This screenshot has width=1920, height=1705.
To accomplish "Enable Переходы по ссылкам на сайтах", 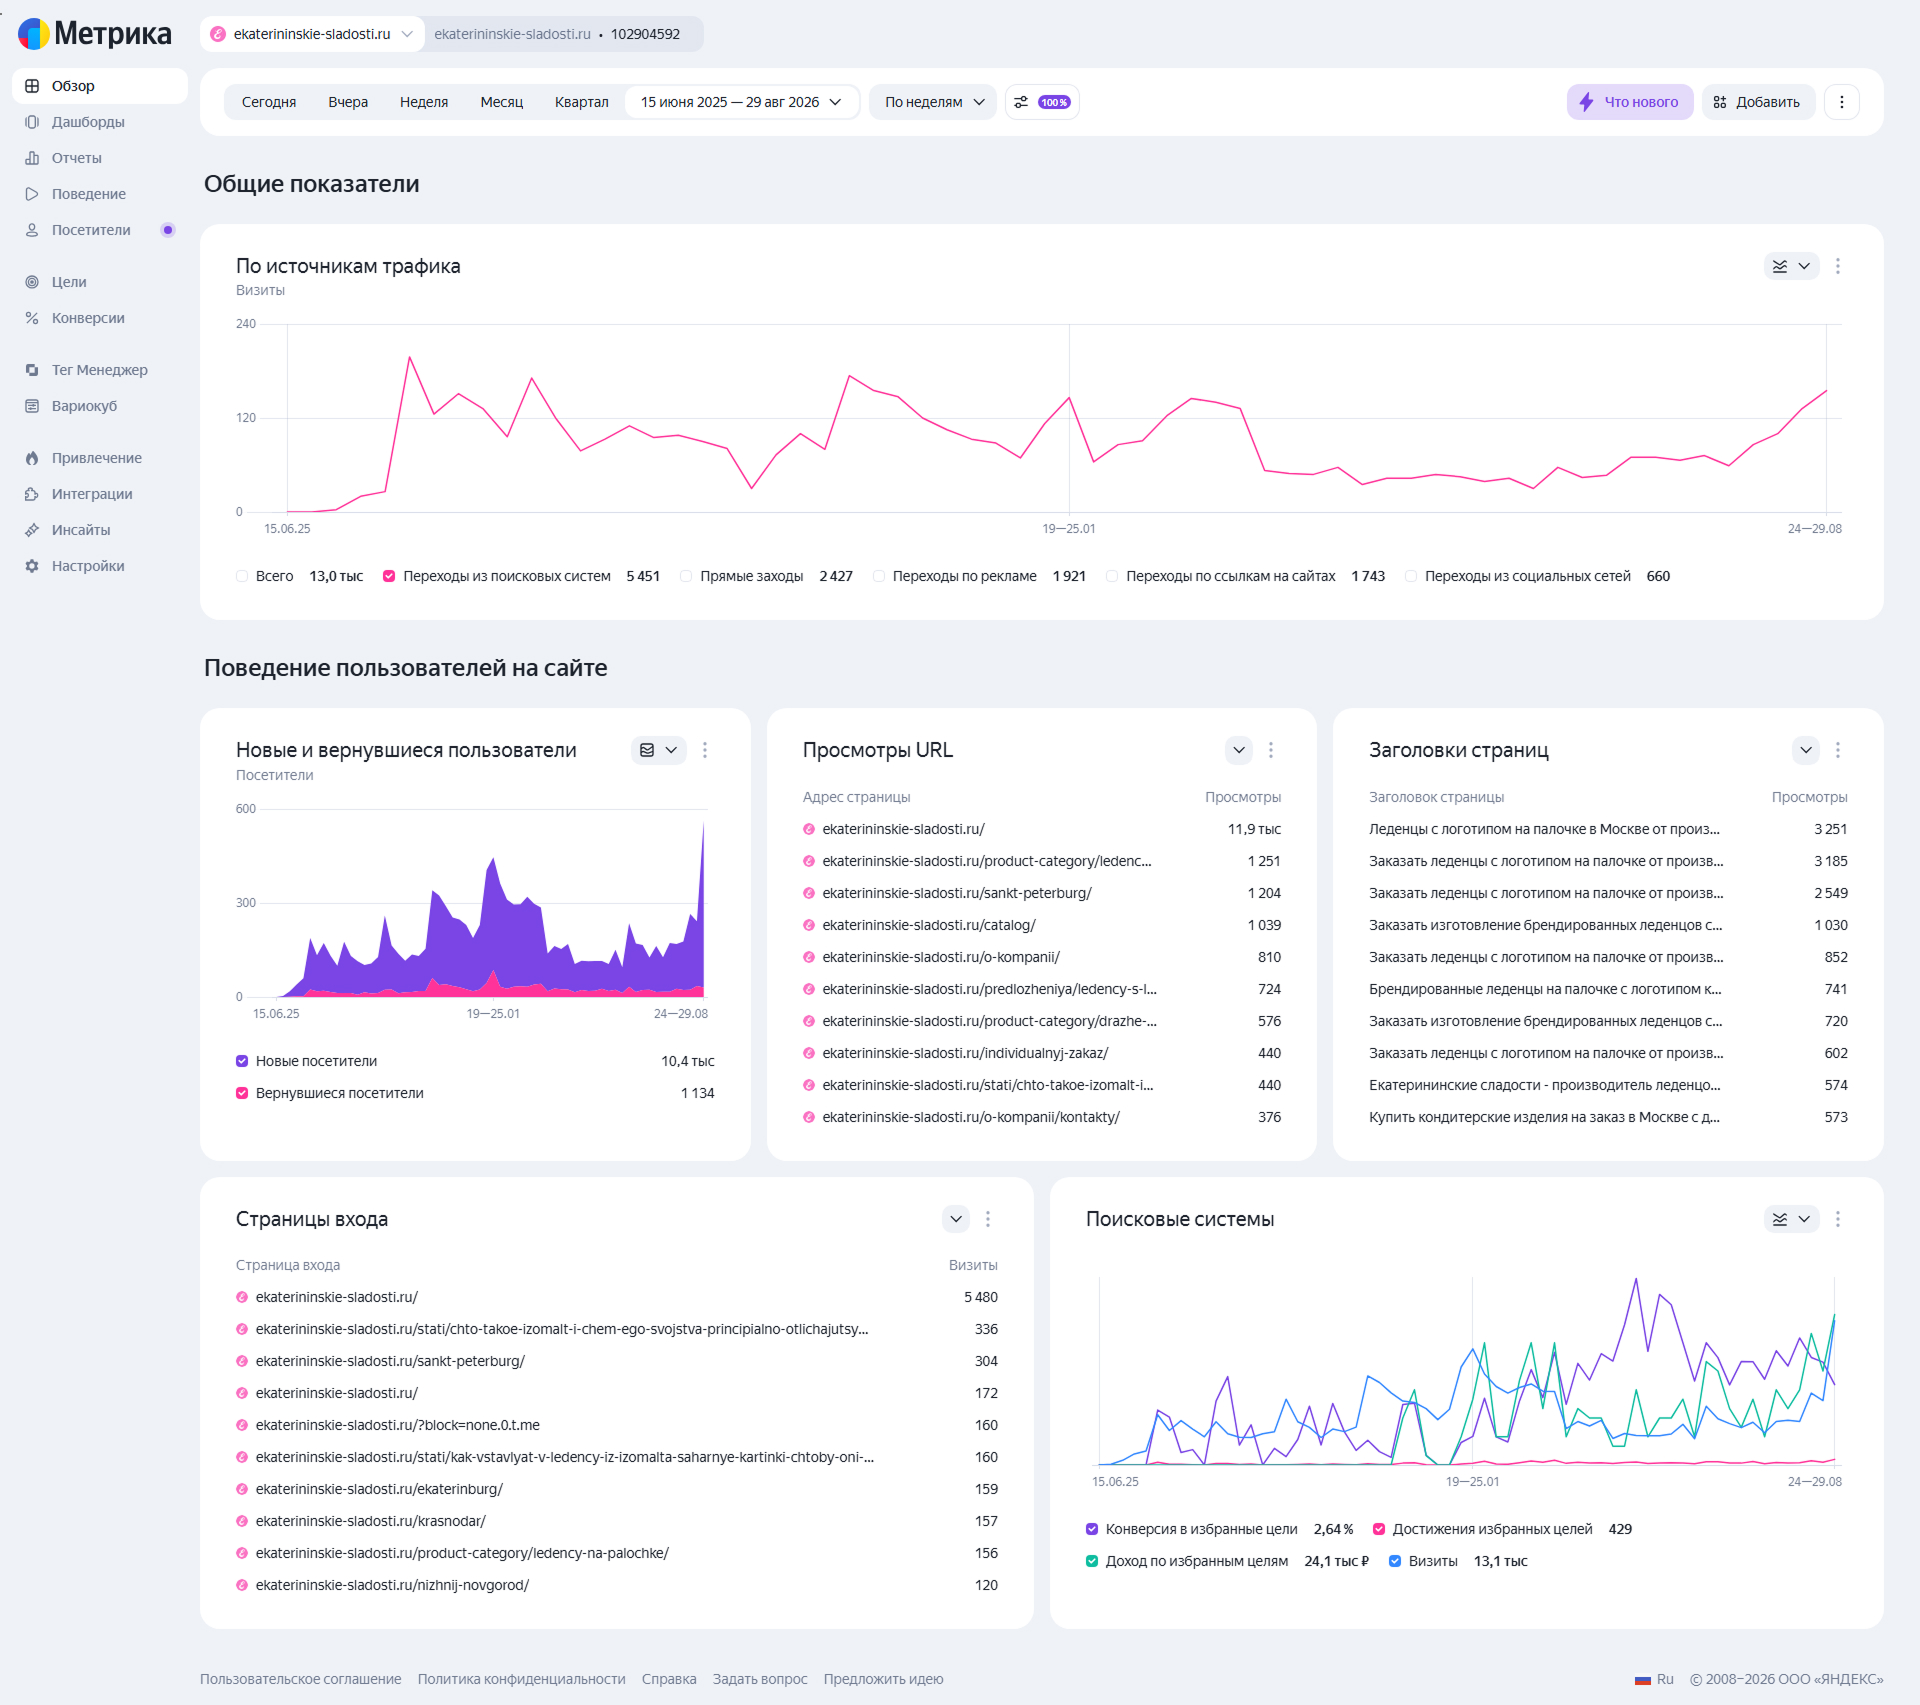I will 1112,576.
